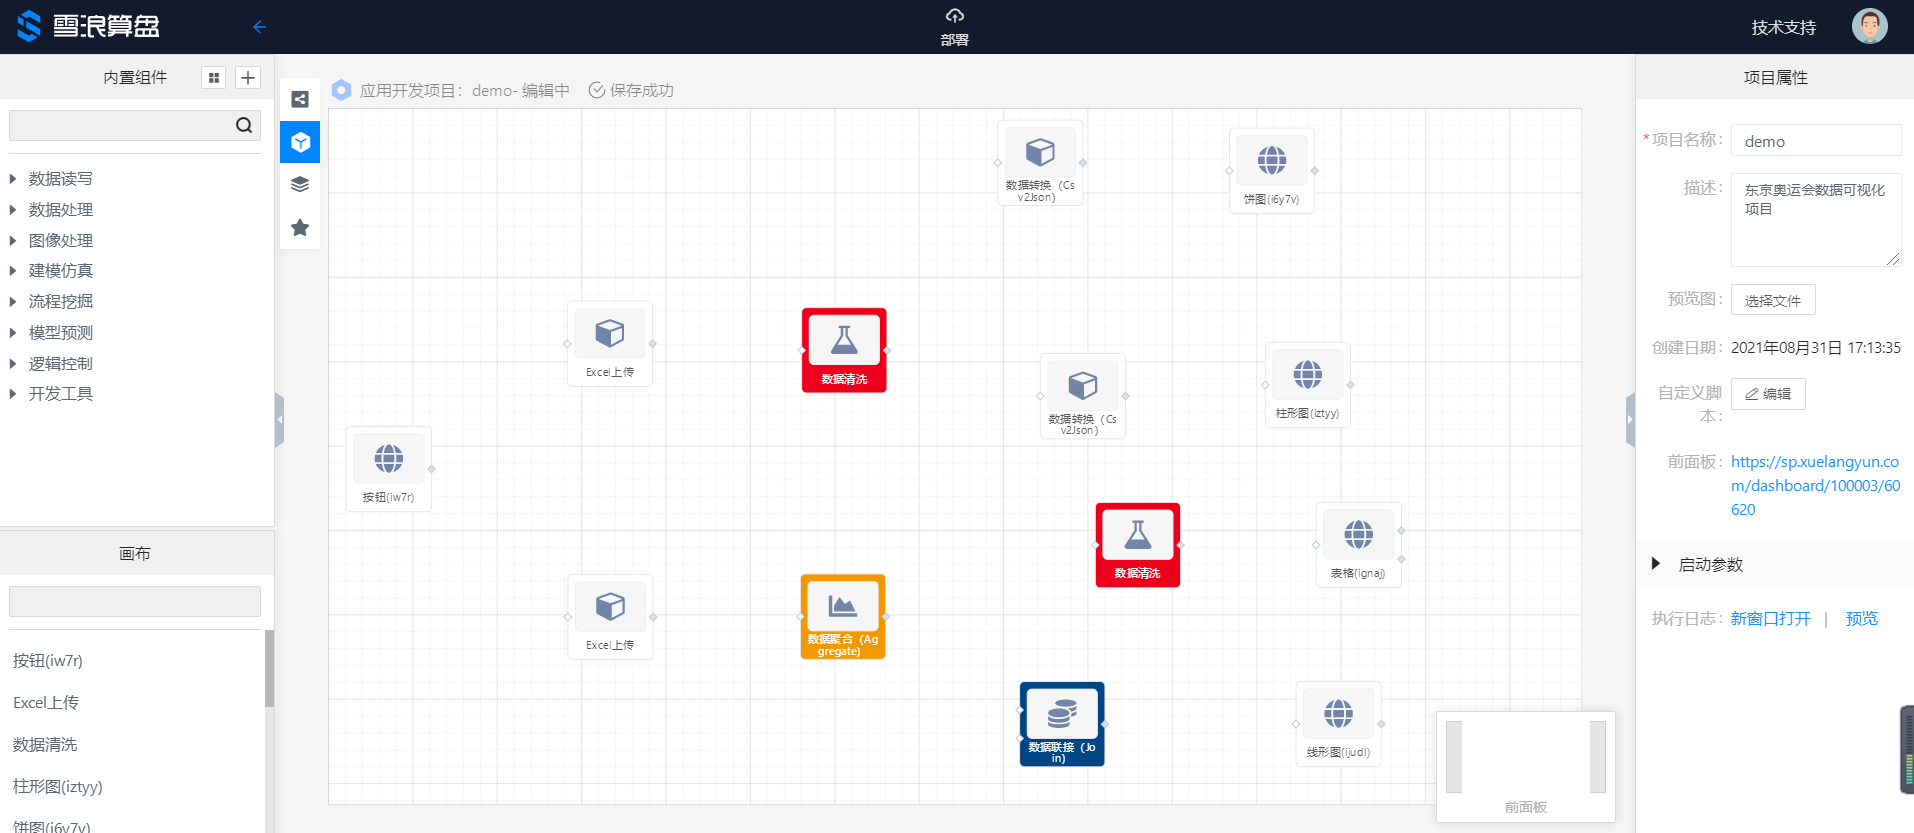Open the share/topology icon in vertical toolbar
Viewport: 1914px width, 833px height.
point(300,99)
